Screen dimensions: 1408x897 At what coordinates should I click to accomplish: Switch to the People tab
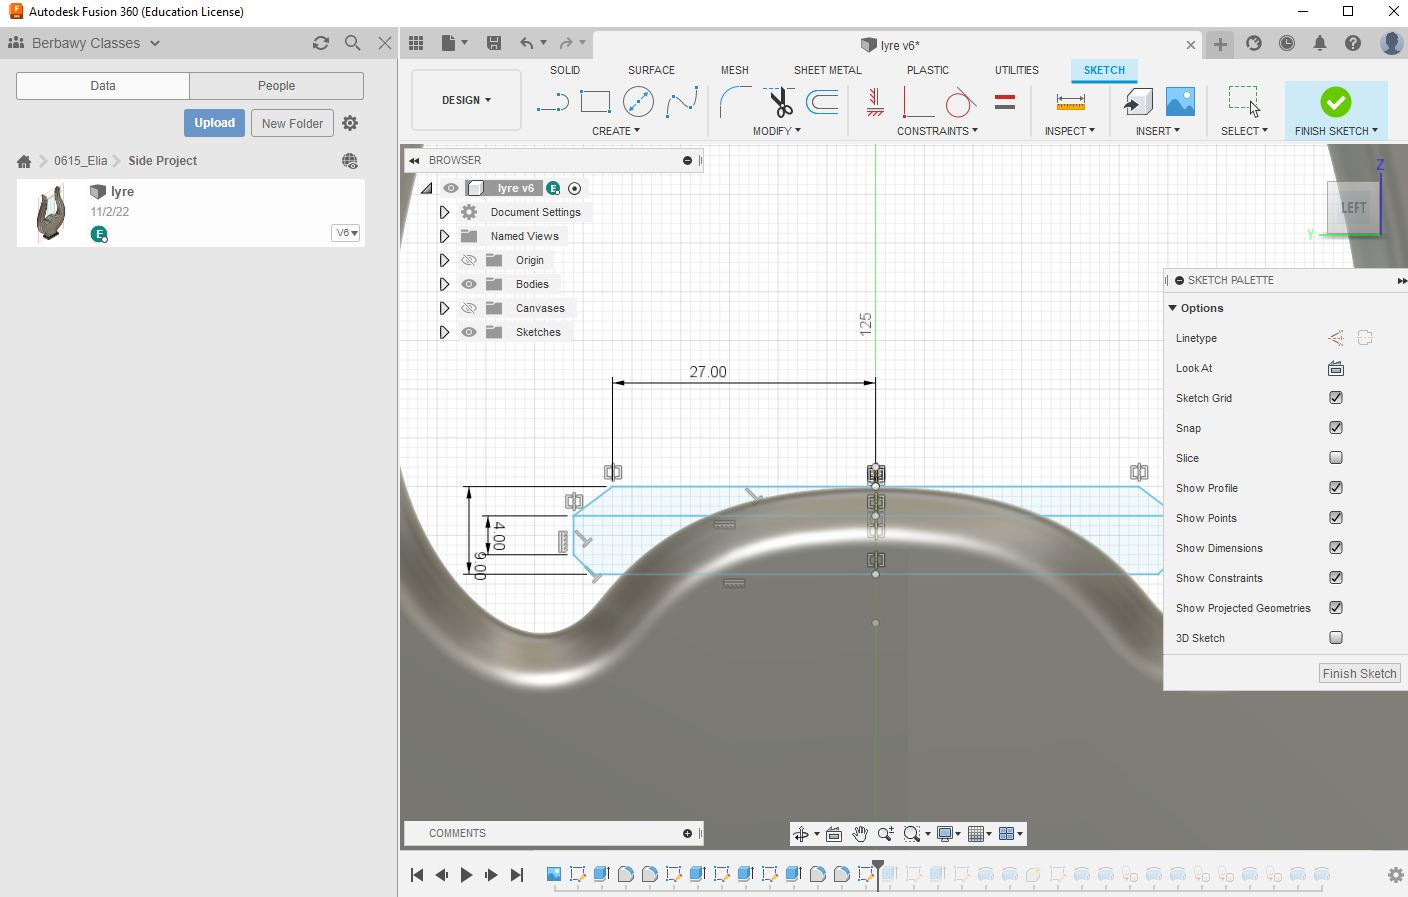point(276,86)
